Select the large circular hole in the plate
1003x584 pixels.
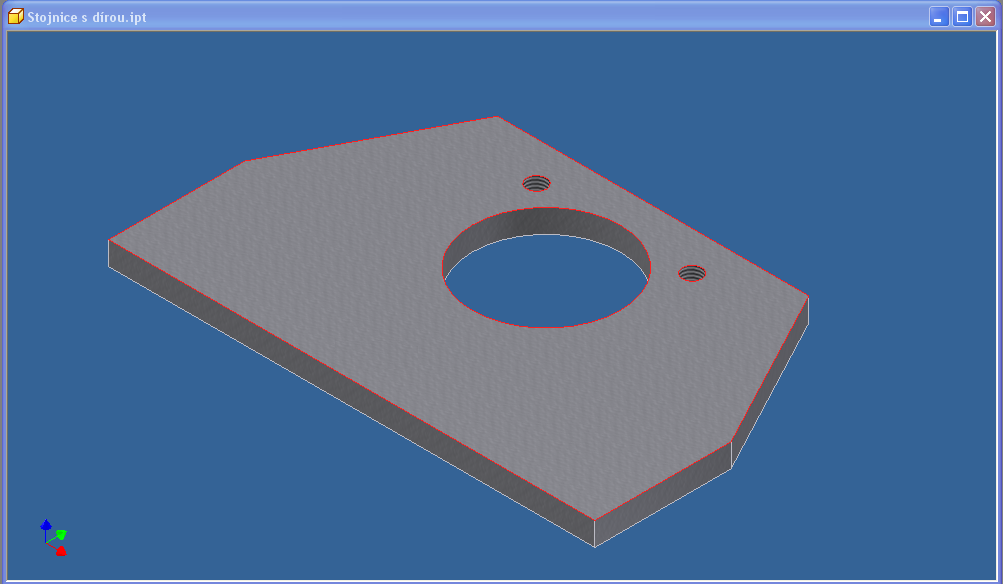pyautogui.click(x=546, y=267)
